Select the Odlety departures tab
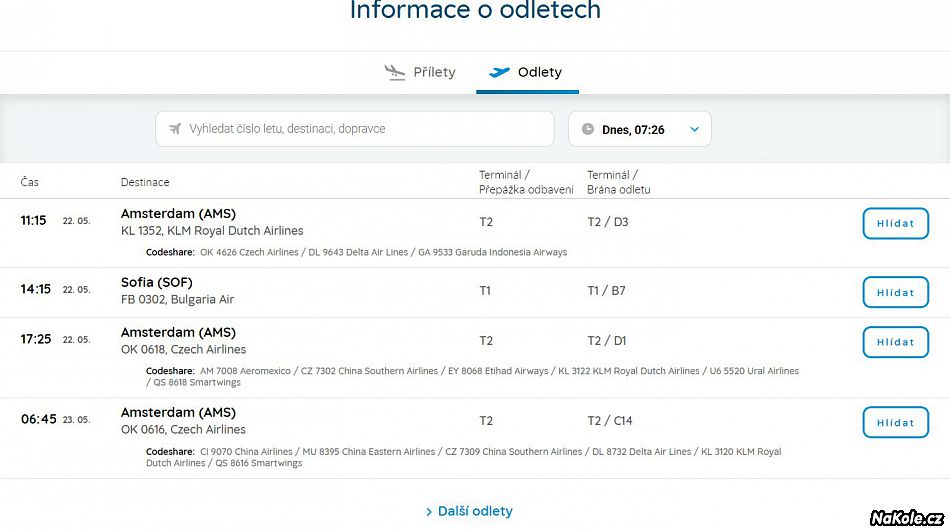 click(x=526, y=72)
